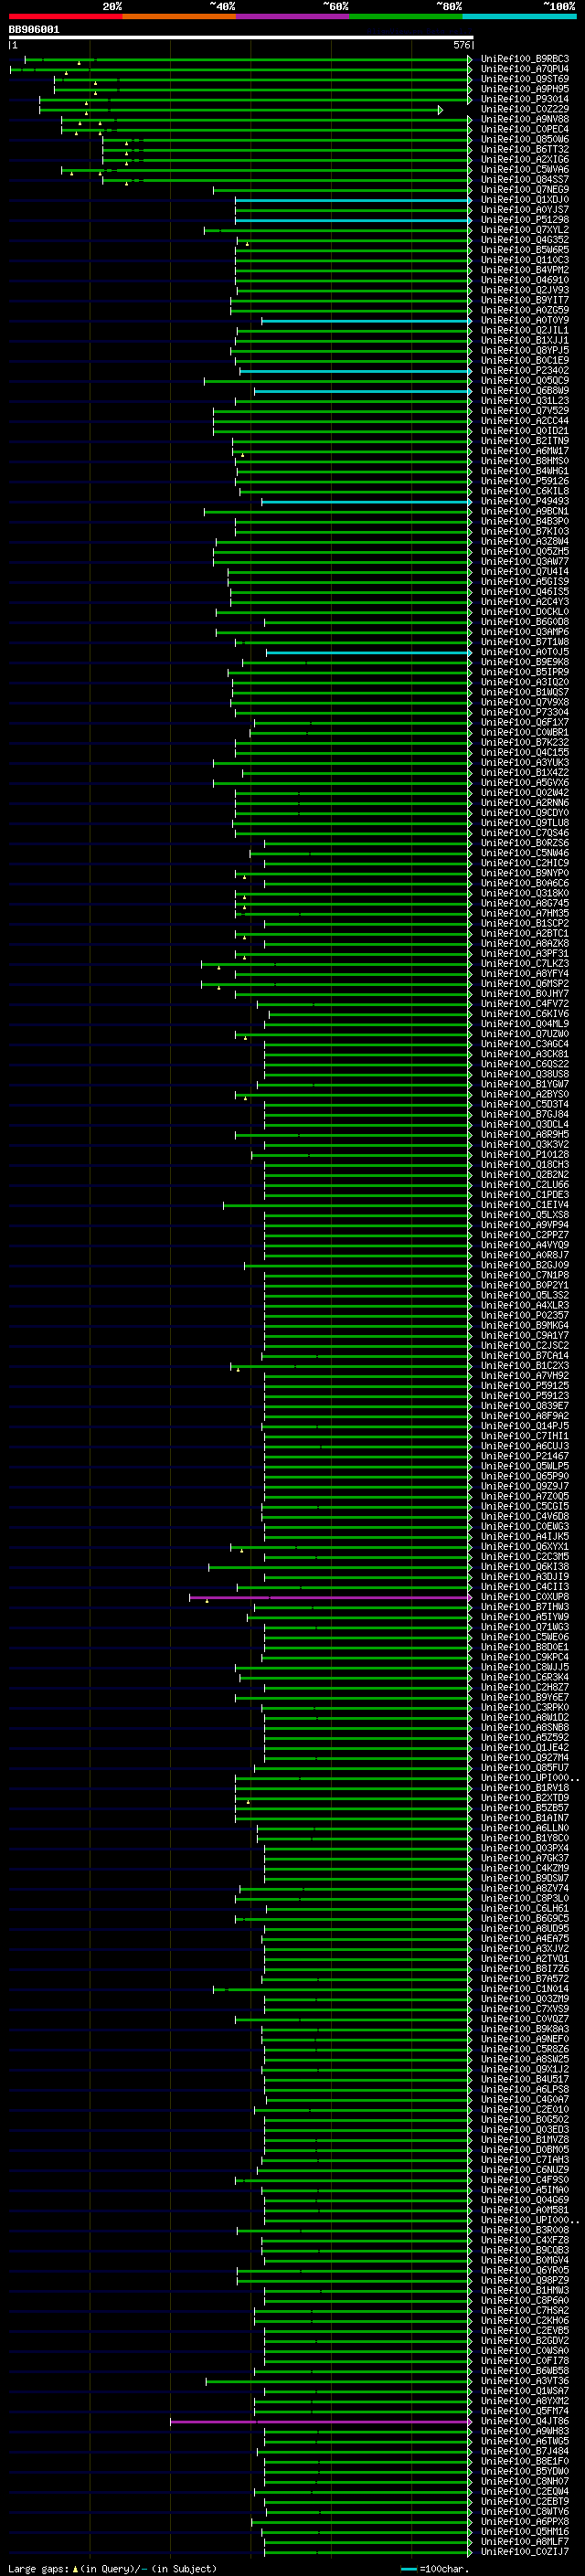The height and width of the screenshot is (2576, 585).
Task: Click the cyan 100char scale legend line
Action: click(408, 2569)
